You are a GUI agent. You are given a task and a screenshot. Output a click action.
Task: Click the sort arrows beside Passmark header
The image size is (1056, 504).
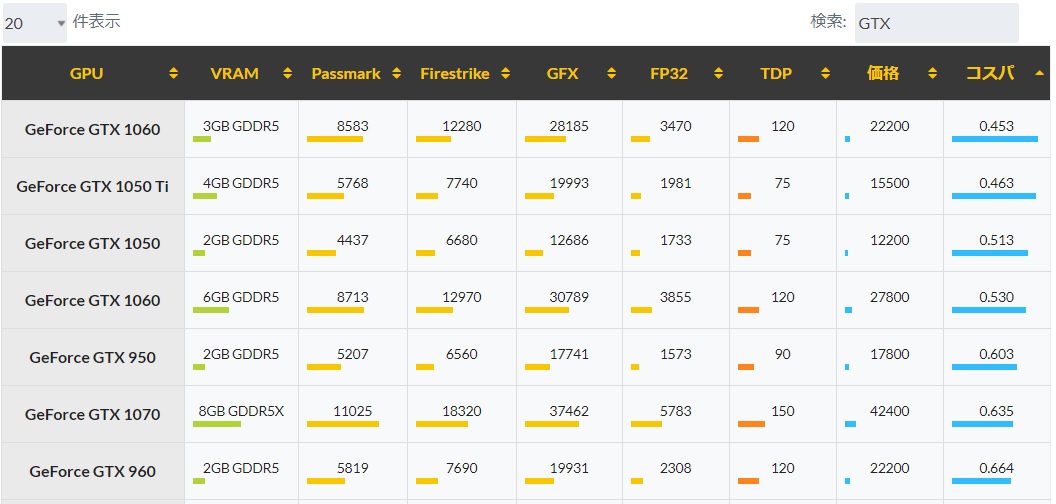click(397, 74)
